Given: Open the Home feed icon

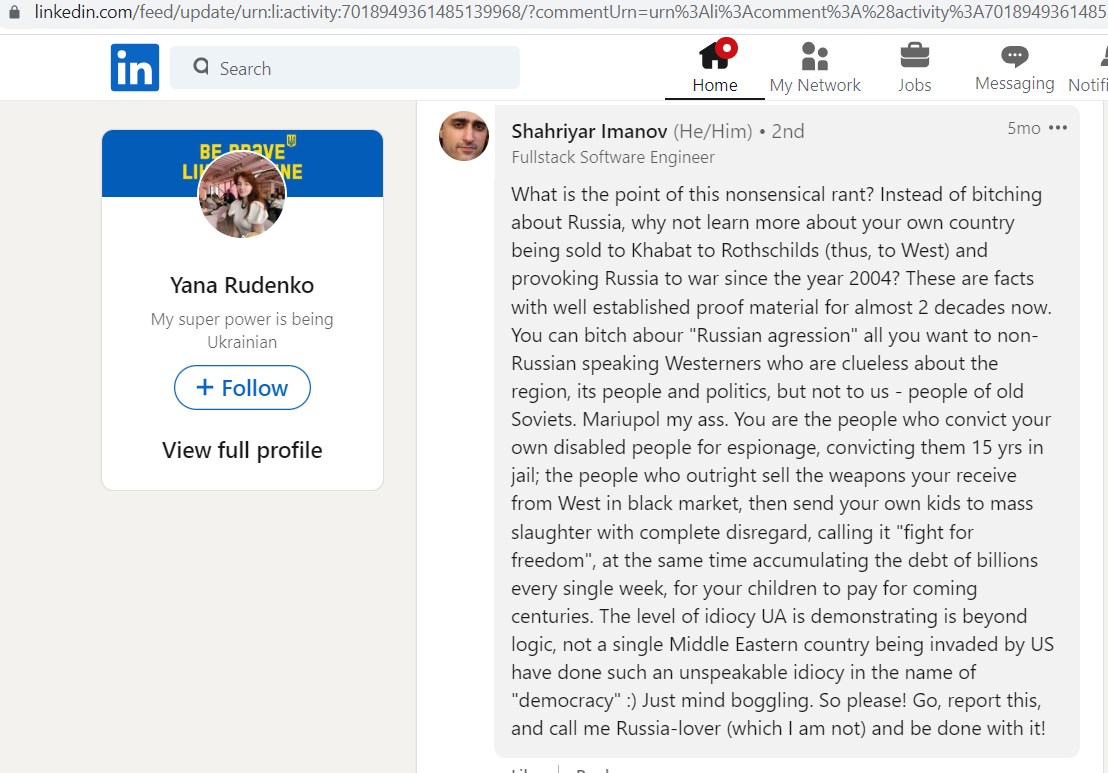Looking at the screenshot, I should point(714,57).
